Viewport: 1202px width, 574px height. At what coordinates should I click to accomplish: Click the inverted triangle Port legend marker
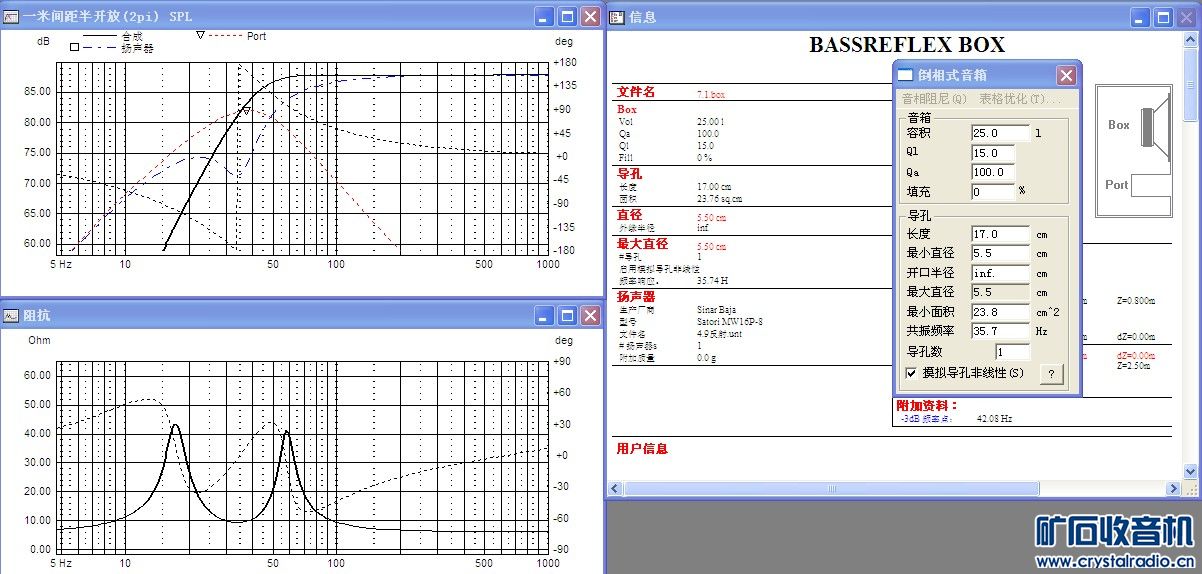click(200, 36)
